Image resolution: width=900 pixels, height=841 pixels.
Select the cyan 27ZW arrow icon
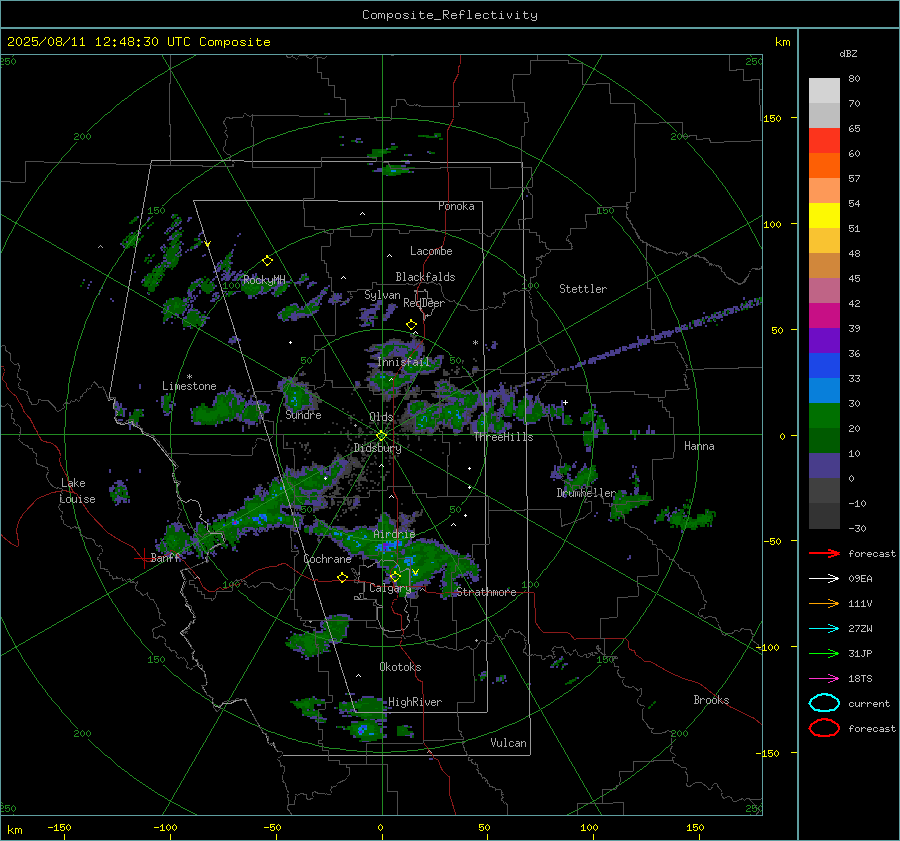824,629
